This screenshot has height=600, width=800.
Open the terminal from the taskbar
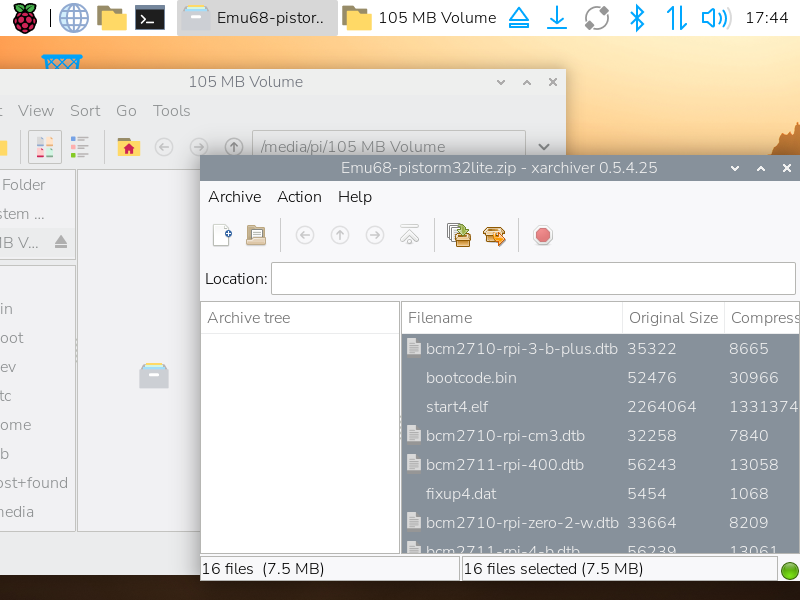[152, 17]
